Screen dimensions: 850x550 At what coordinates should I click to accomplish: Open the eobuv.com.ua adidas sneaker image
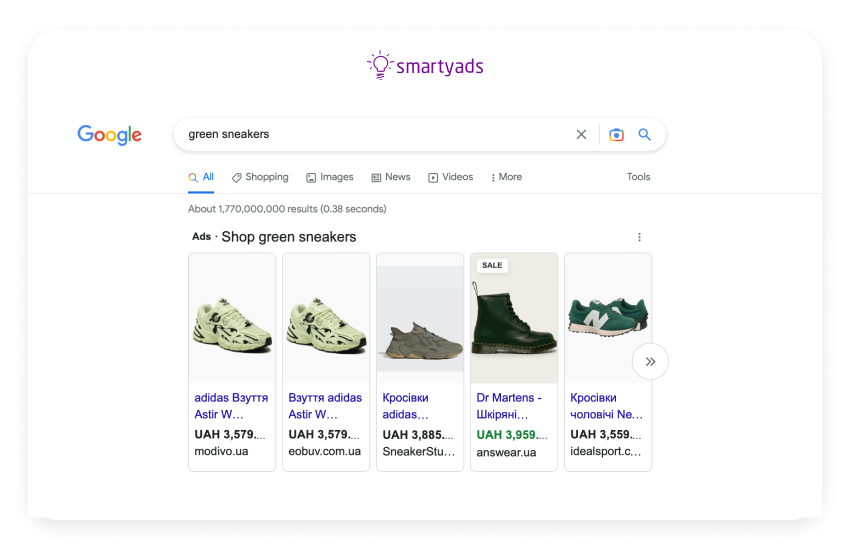(x=326, y=319)
